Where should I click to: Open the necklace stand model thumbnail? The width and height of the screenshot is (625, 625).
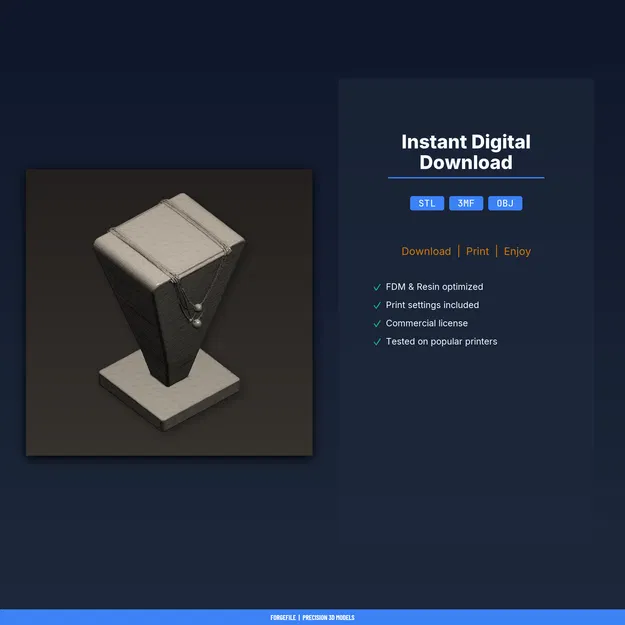click(169, 312)
